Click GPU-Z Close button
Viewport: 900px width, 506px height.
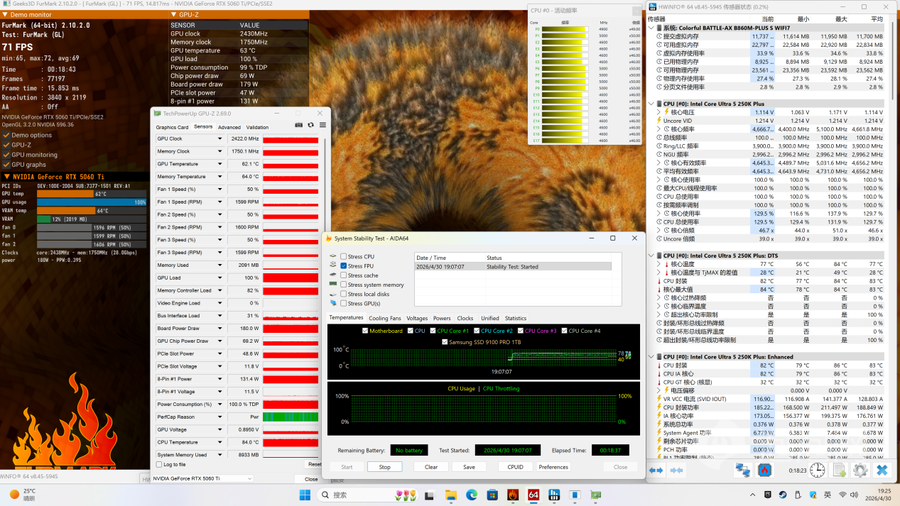click(311, 479)
